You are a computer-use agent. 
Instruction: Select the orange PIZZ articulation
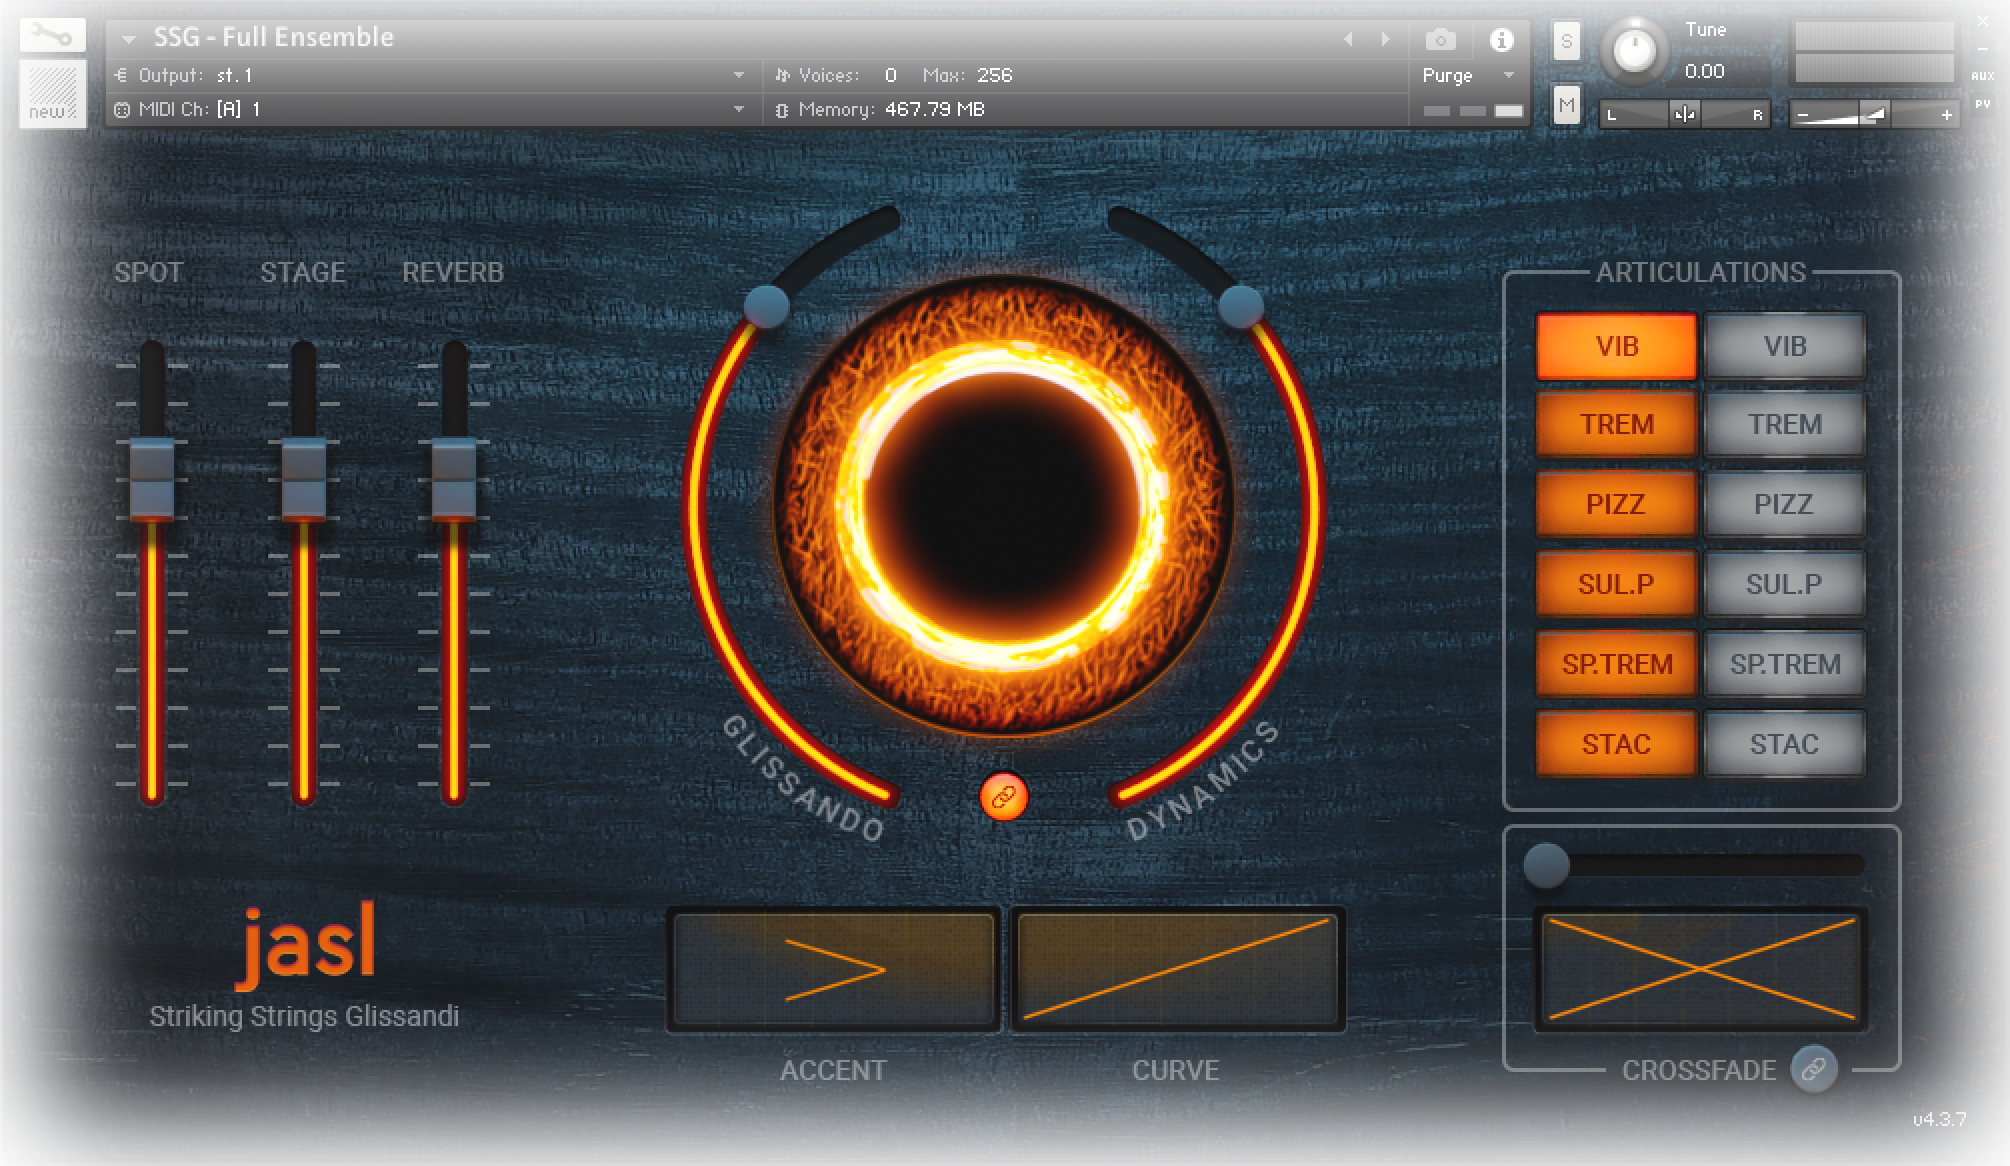coord(1616,504)
